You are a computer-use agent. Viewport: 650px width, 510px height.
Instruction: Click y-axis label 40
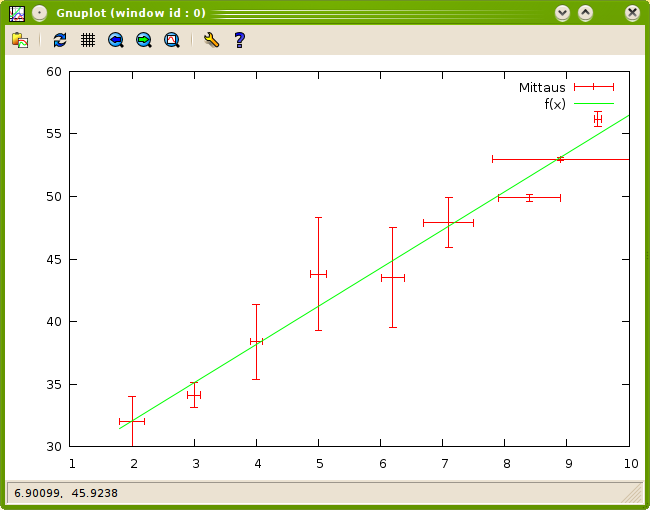point(54,321)
